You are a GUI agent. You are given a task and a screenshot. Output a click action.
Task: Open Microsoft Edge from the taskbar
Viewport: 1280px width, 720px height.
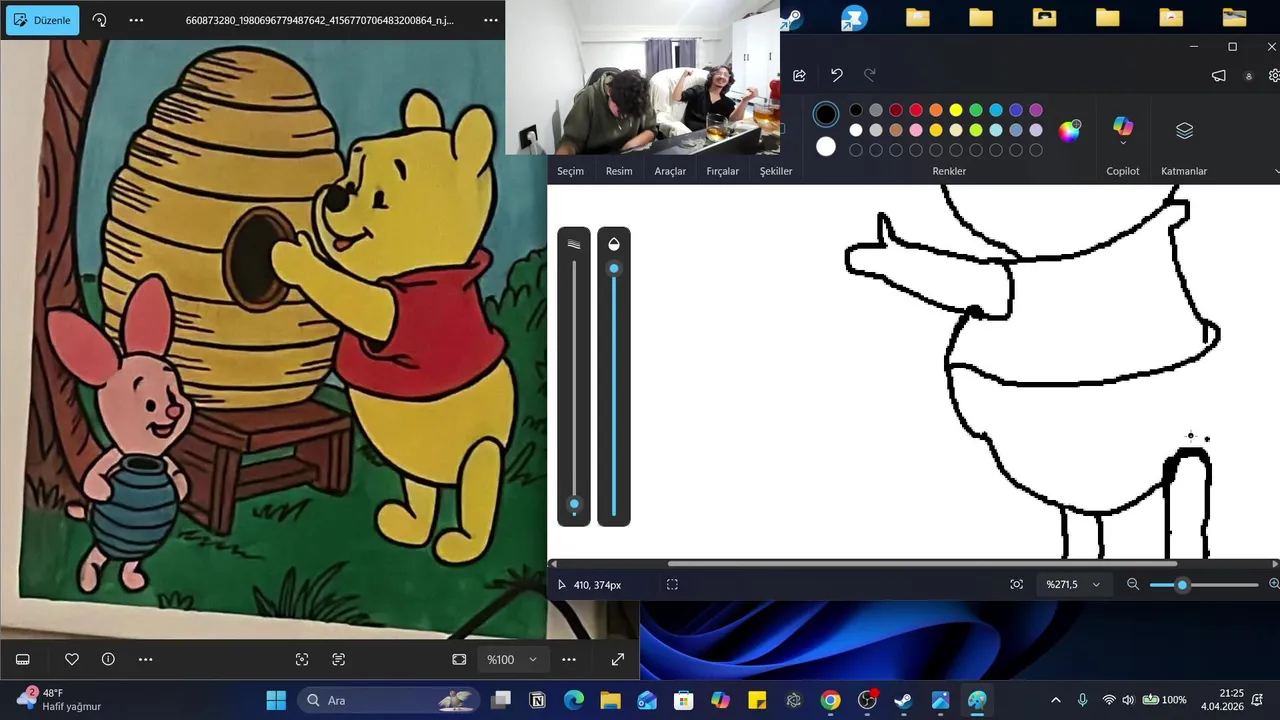[574, 700]
